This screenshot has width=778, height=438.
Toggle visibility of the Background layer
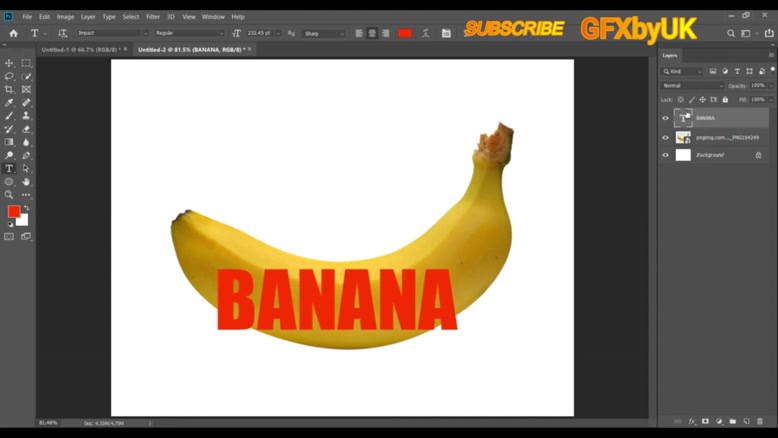(x=665, y=155)
